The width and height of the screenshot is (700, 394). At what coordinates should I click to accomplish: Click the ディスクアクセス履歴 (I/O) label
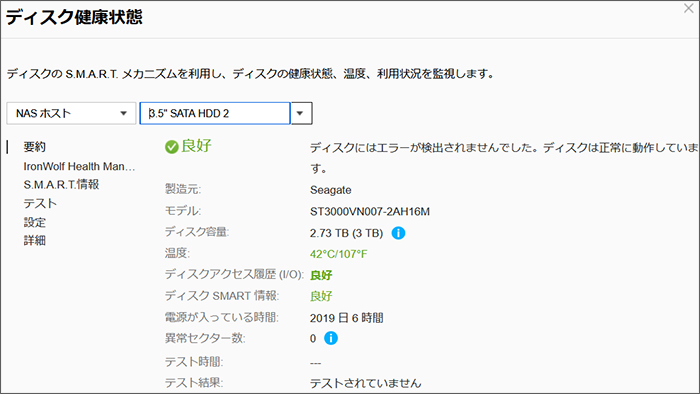pos(234,274)
